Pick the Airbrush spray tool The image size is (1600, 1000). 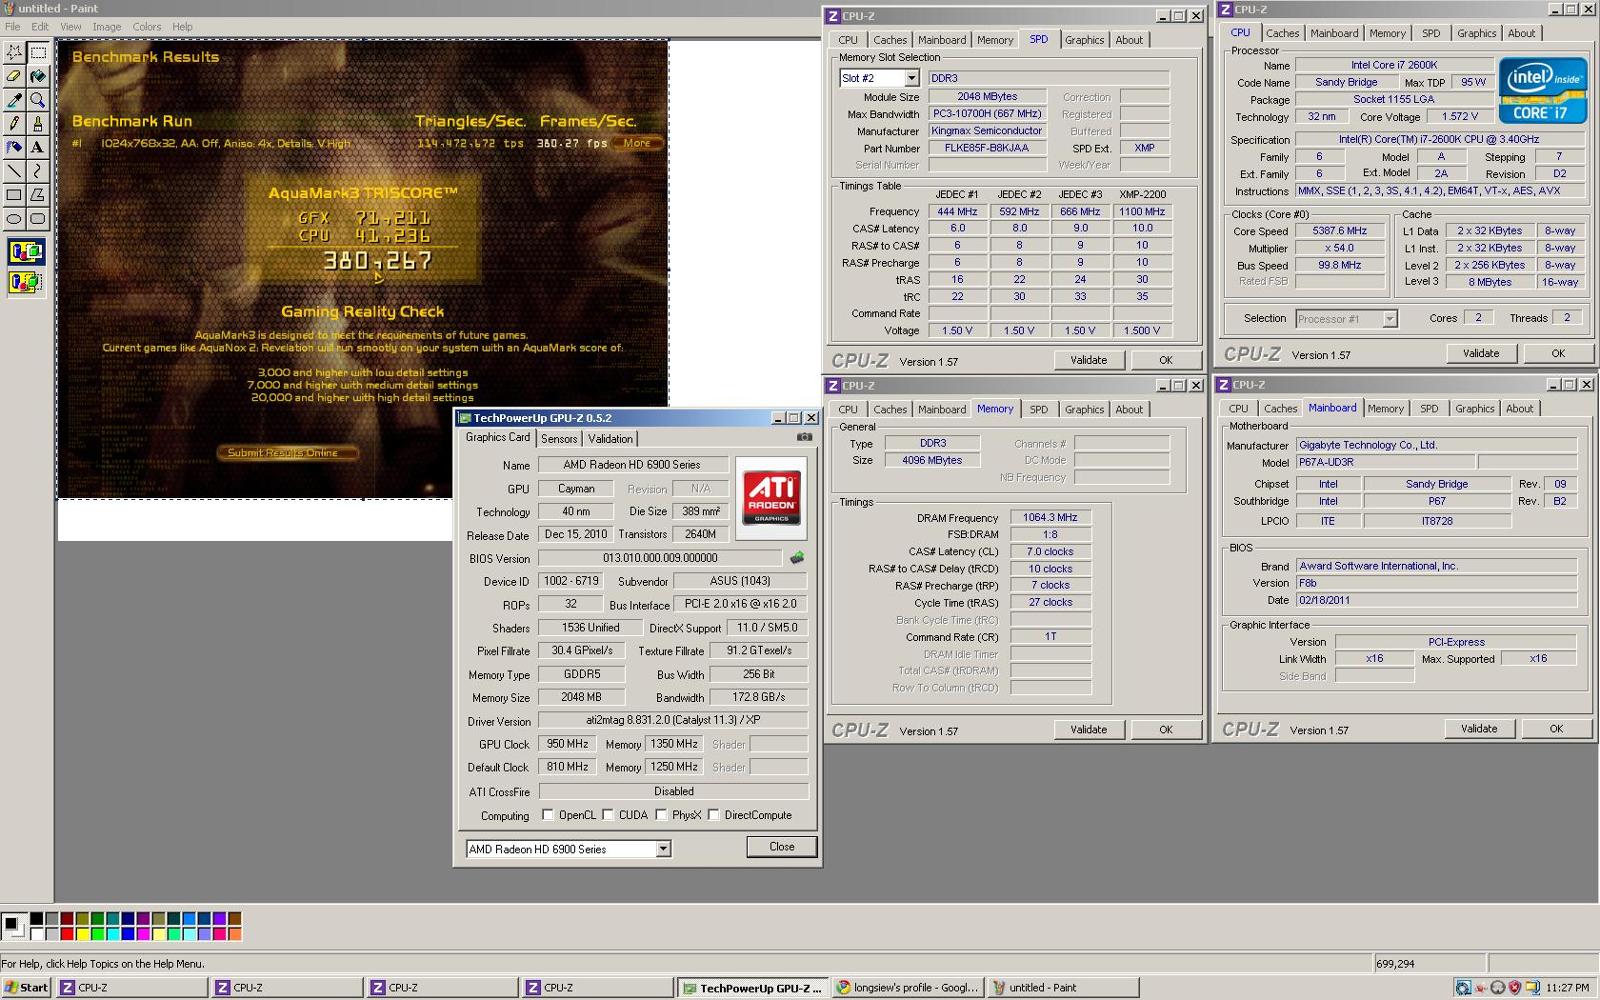click(x=14, y=147)
